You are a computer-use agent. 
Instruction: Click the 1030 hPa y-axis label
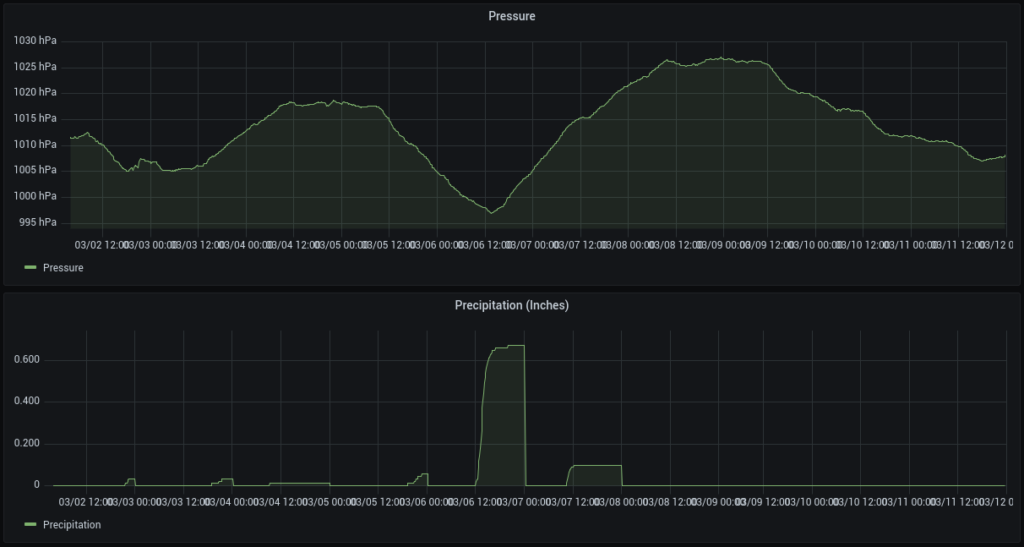click(35, 41)
